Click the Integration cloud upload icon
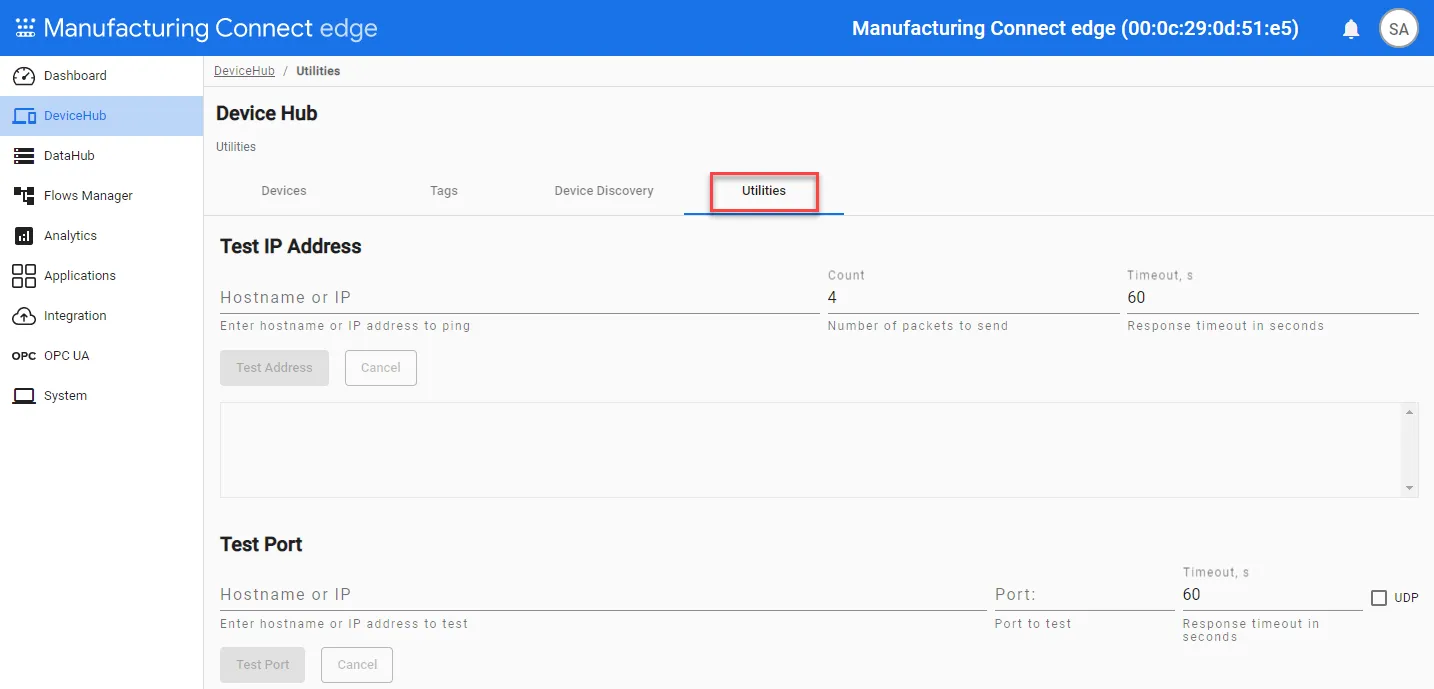Viewport: 1434px width, 689px height. [x=24, y=316]
